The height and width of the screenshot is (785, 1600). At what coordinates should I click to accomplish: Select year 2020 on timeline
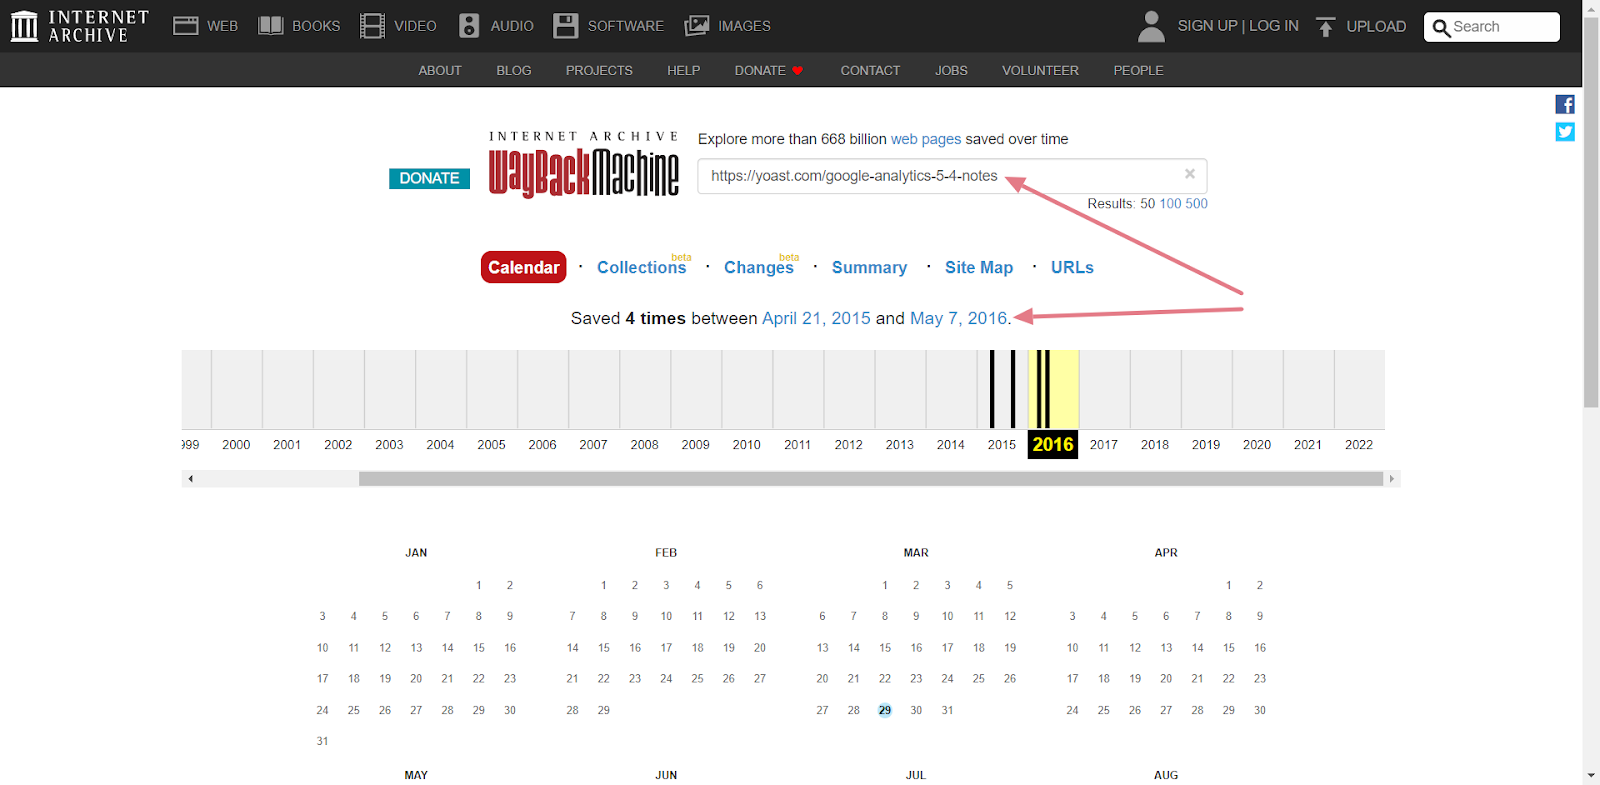pos(1257,445)
